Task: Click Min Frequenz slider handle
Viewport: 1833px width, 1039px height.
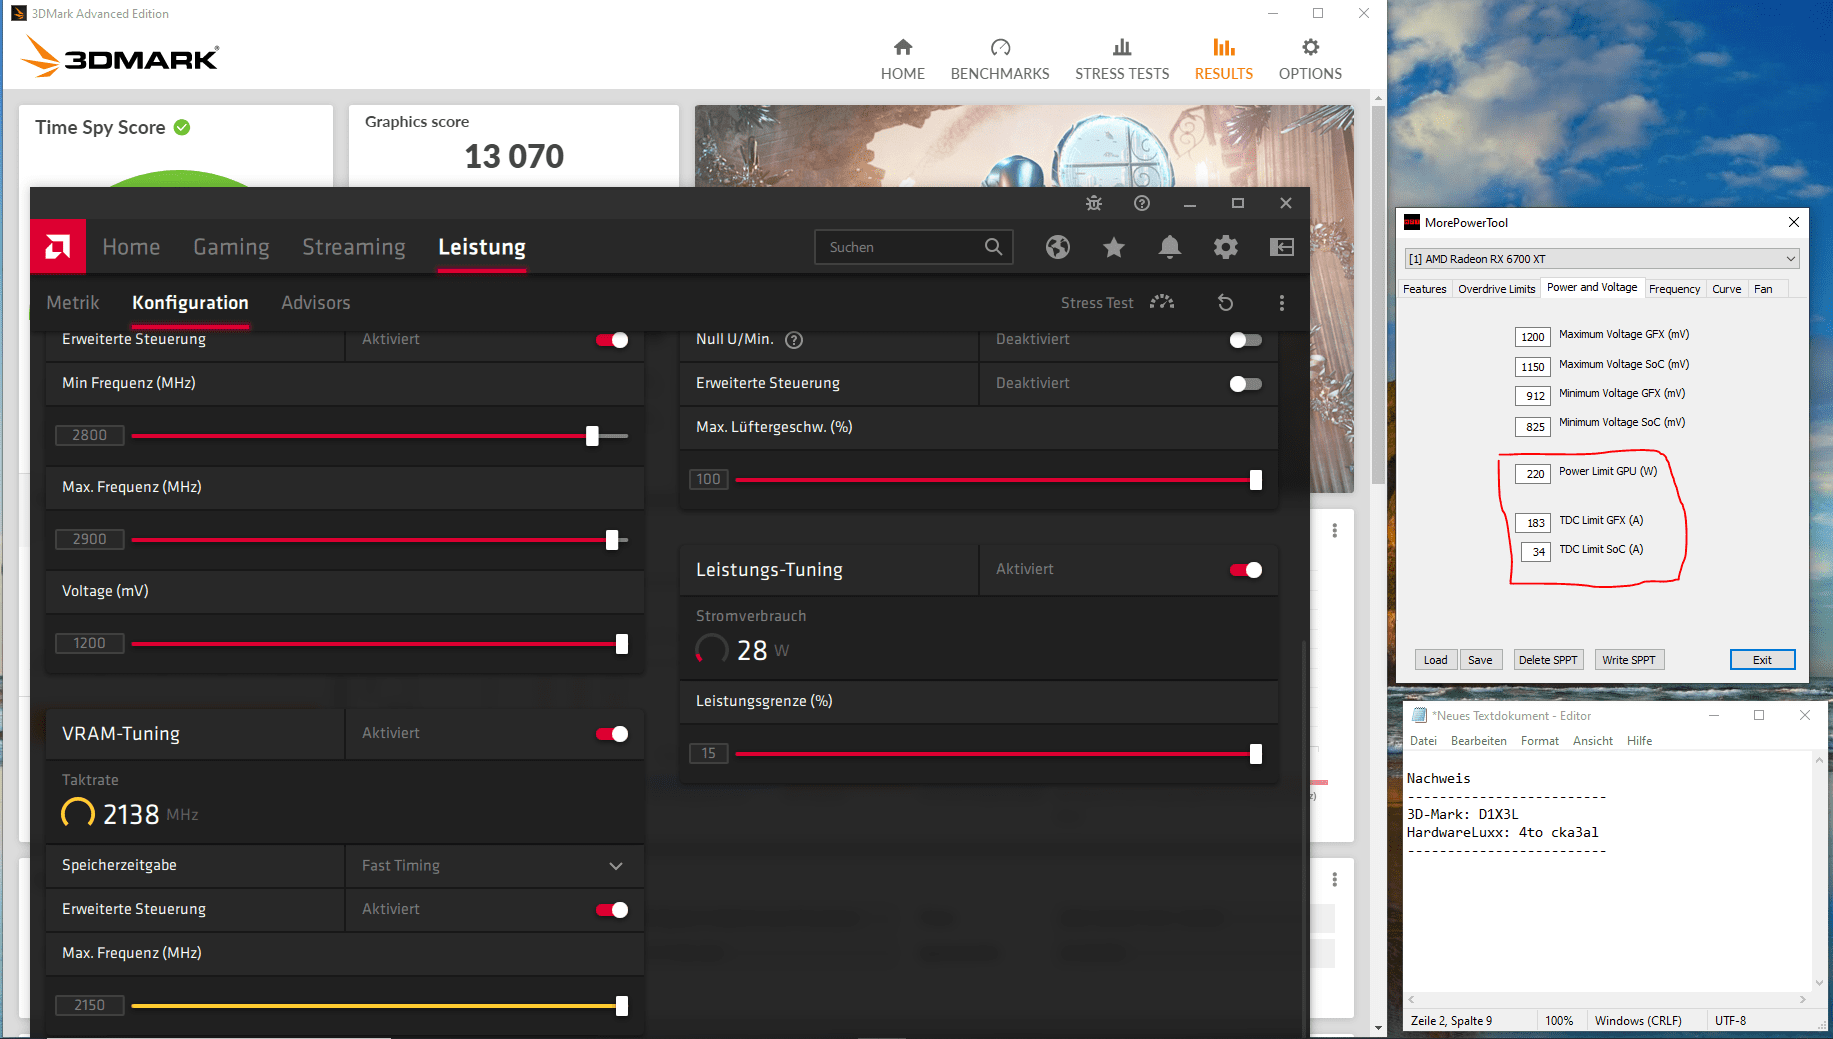Action: point(592,436)
